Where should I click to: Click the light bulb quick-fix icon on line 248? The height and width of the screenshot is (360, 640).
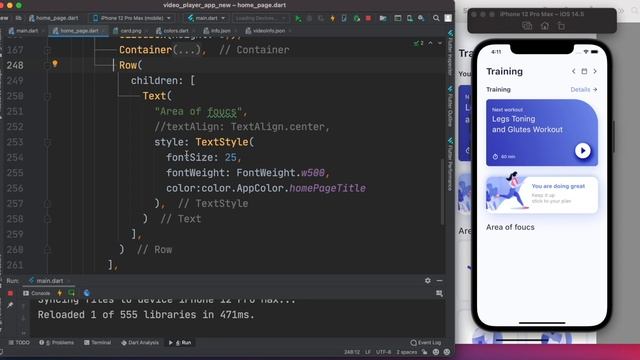(x=55, y=64)
